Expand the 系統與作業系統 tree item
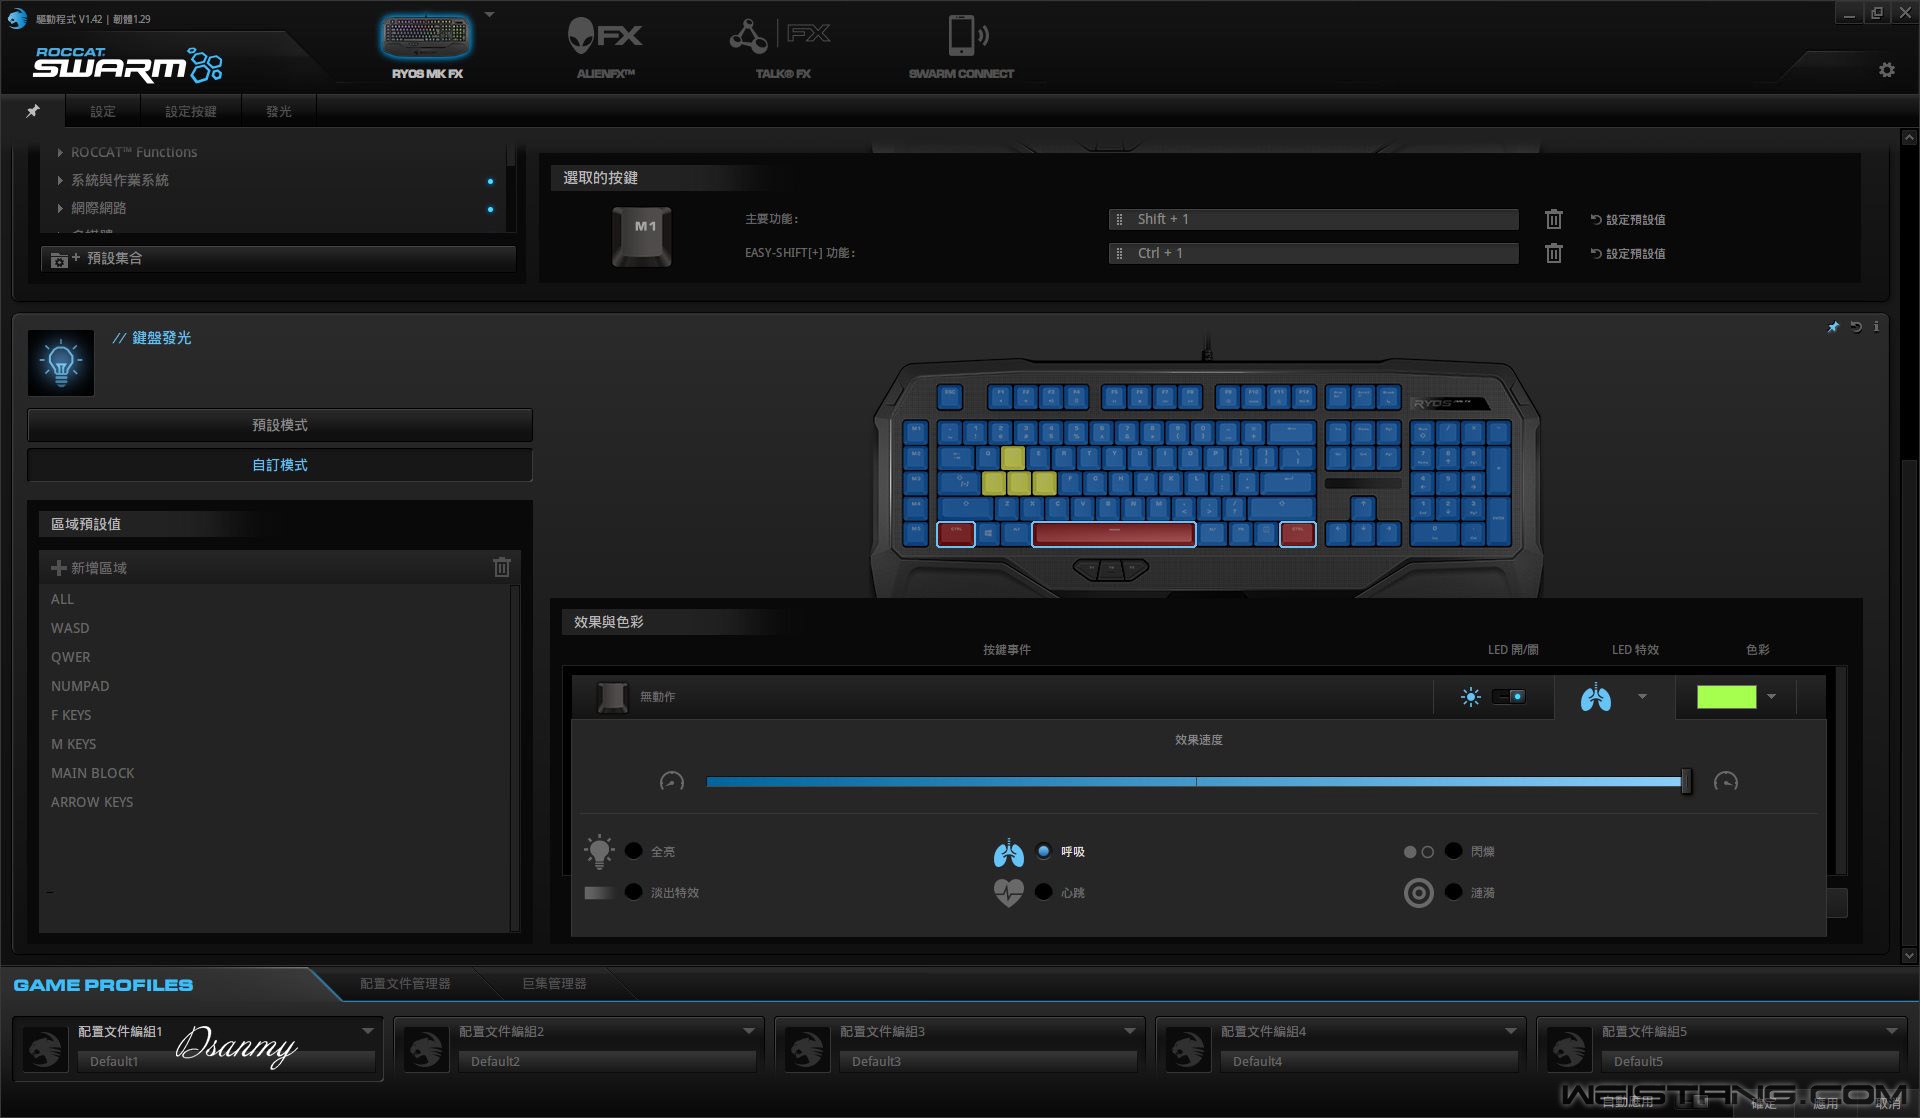Viewport: 1920px width, 1118px height. point(60,180)
